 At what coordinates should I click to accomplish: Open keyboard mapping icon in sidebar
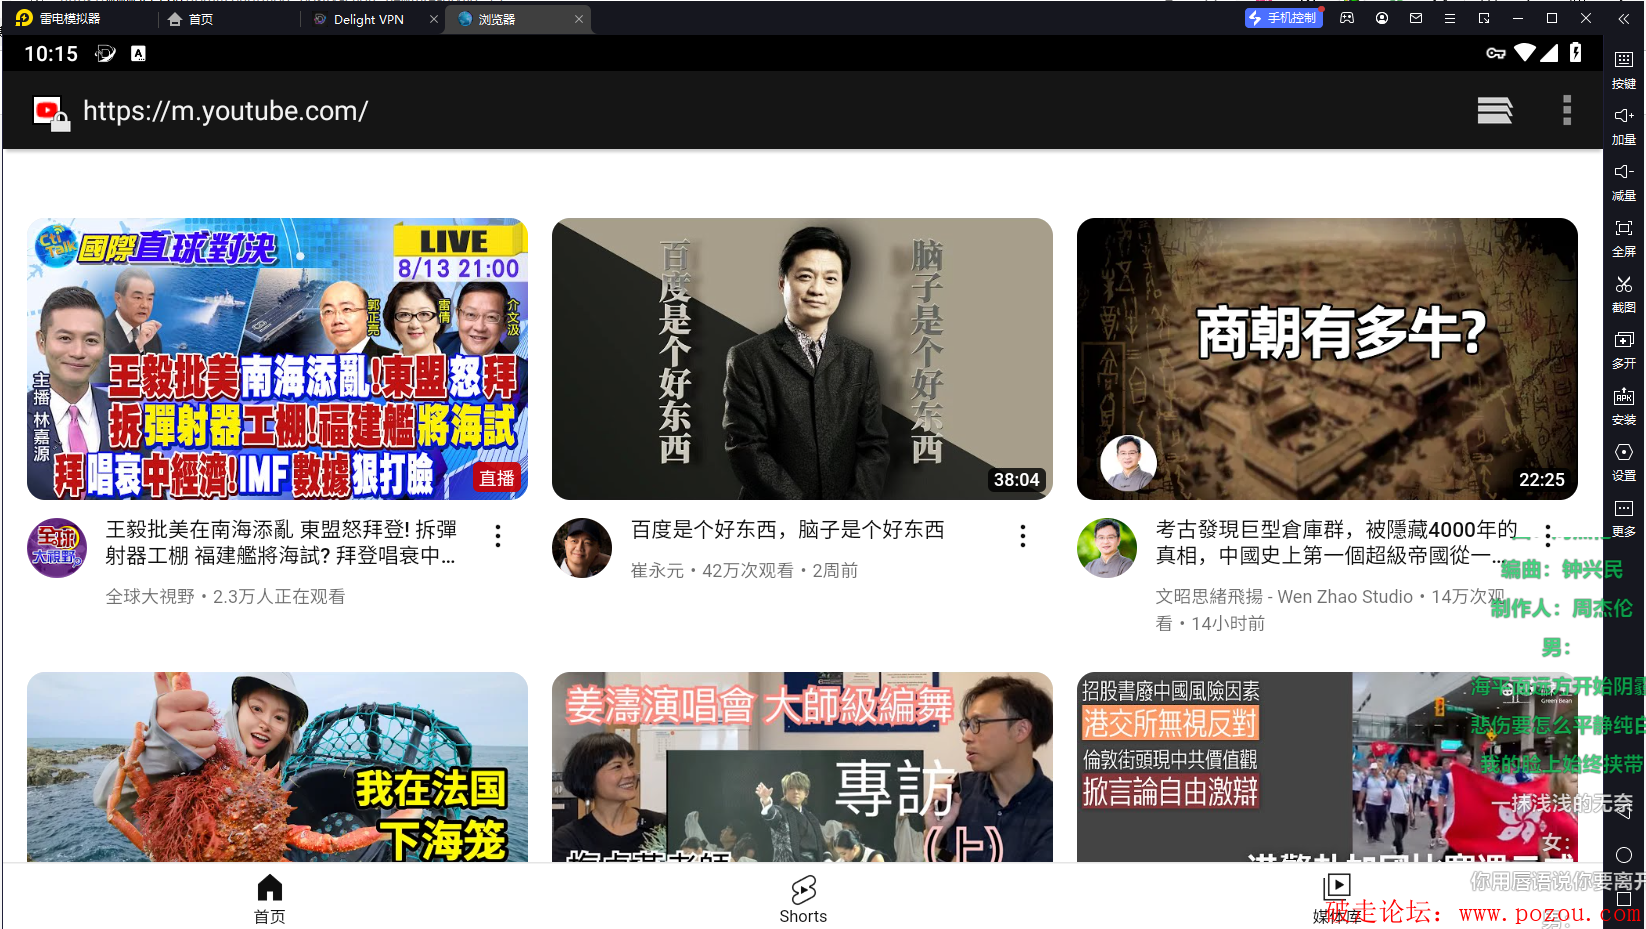1623,60
